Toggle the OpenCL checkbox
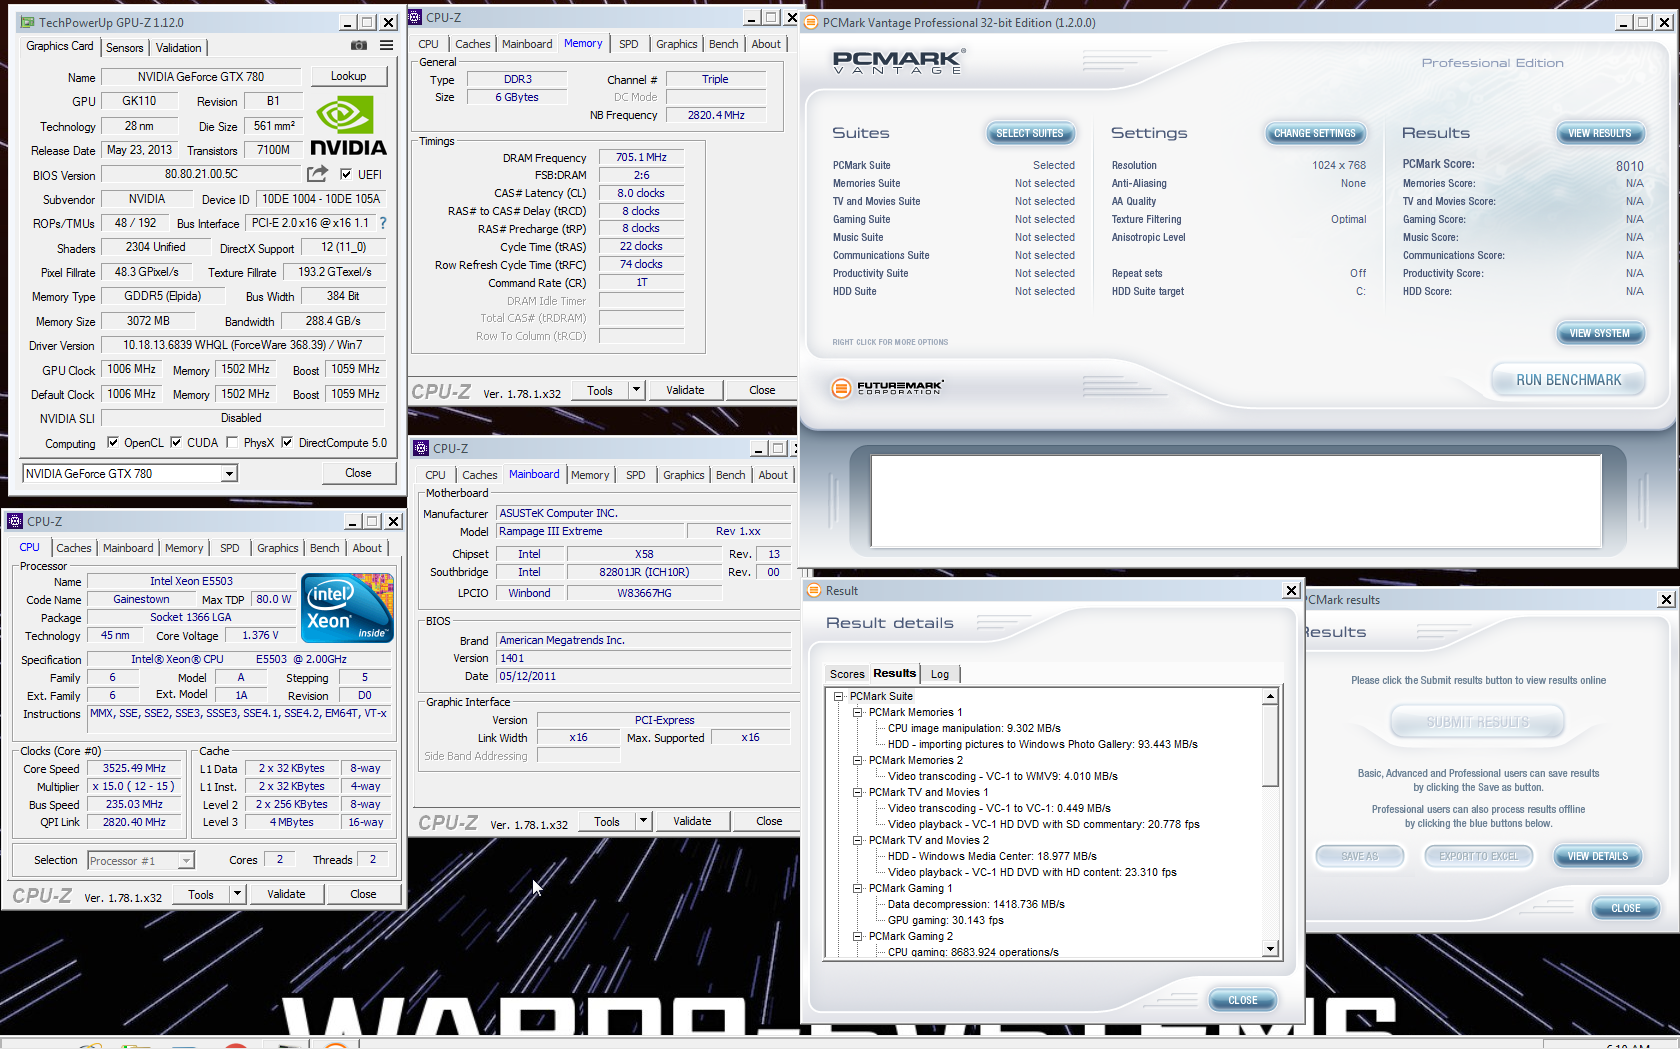This screenshot has width=1680, height=1050. tap(113, 442)
